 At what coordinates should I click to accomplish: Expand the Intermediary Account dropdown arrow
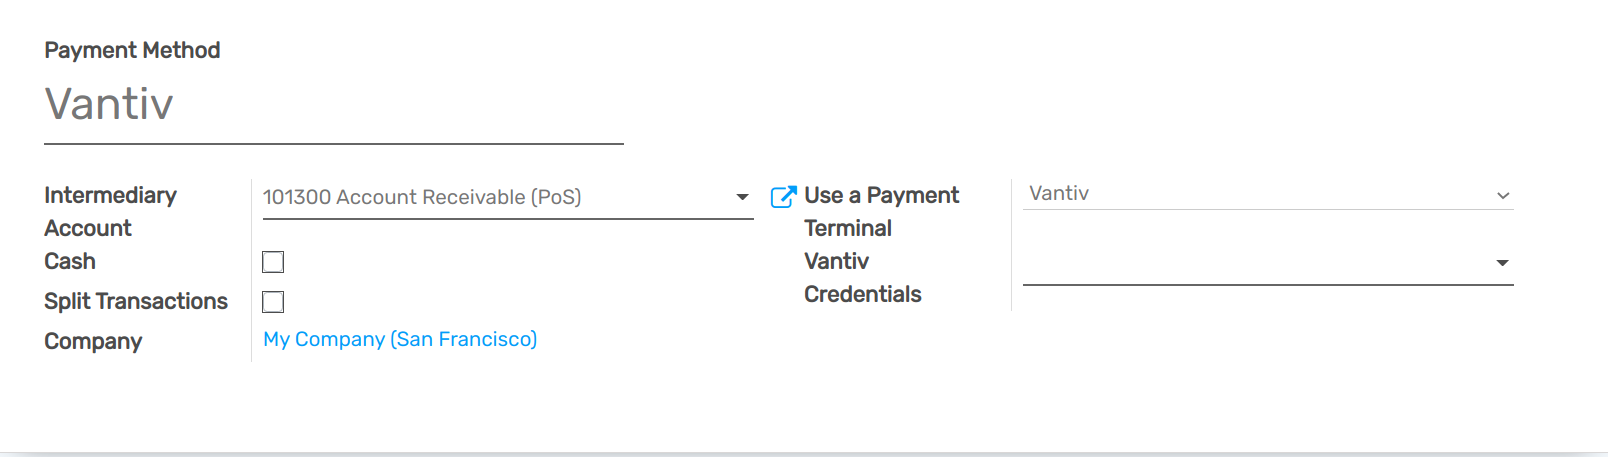[742, 197]
